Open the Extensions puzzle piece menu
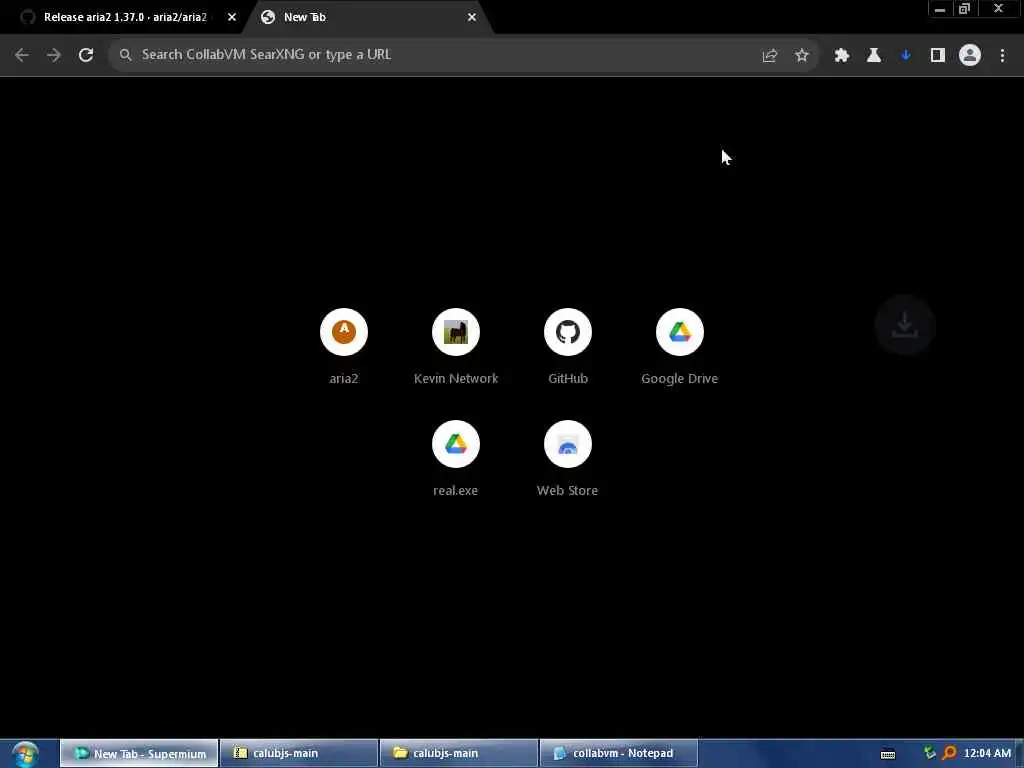This screenshot has width=1024, height=768. (841, 56)
